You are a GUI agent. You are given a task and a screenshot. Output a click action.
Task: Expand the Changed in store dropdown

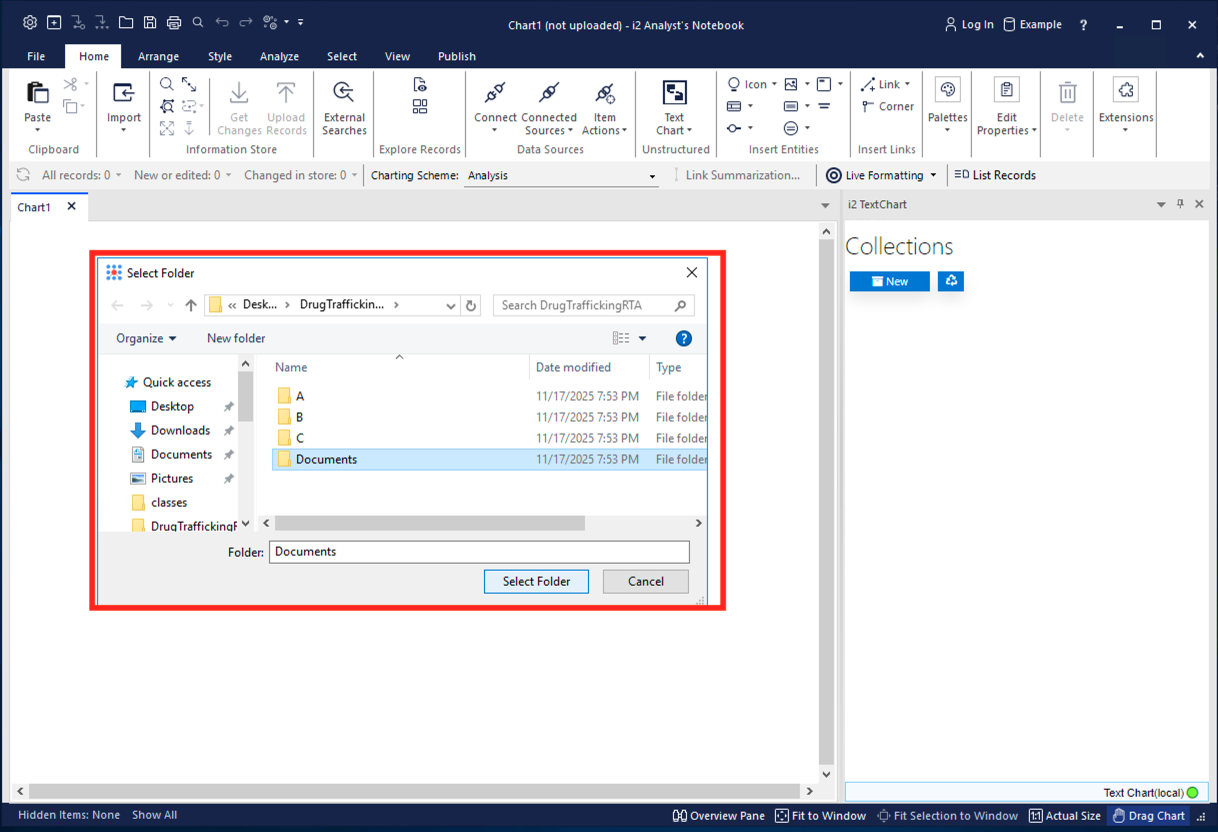(x=354, y=175)
